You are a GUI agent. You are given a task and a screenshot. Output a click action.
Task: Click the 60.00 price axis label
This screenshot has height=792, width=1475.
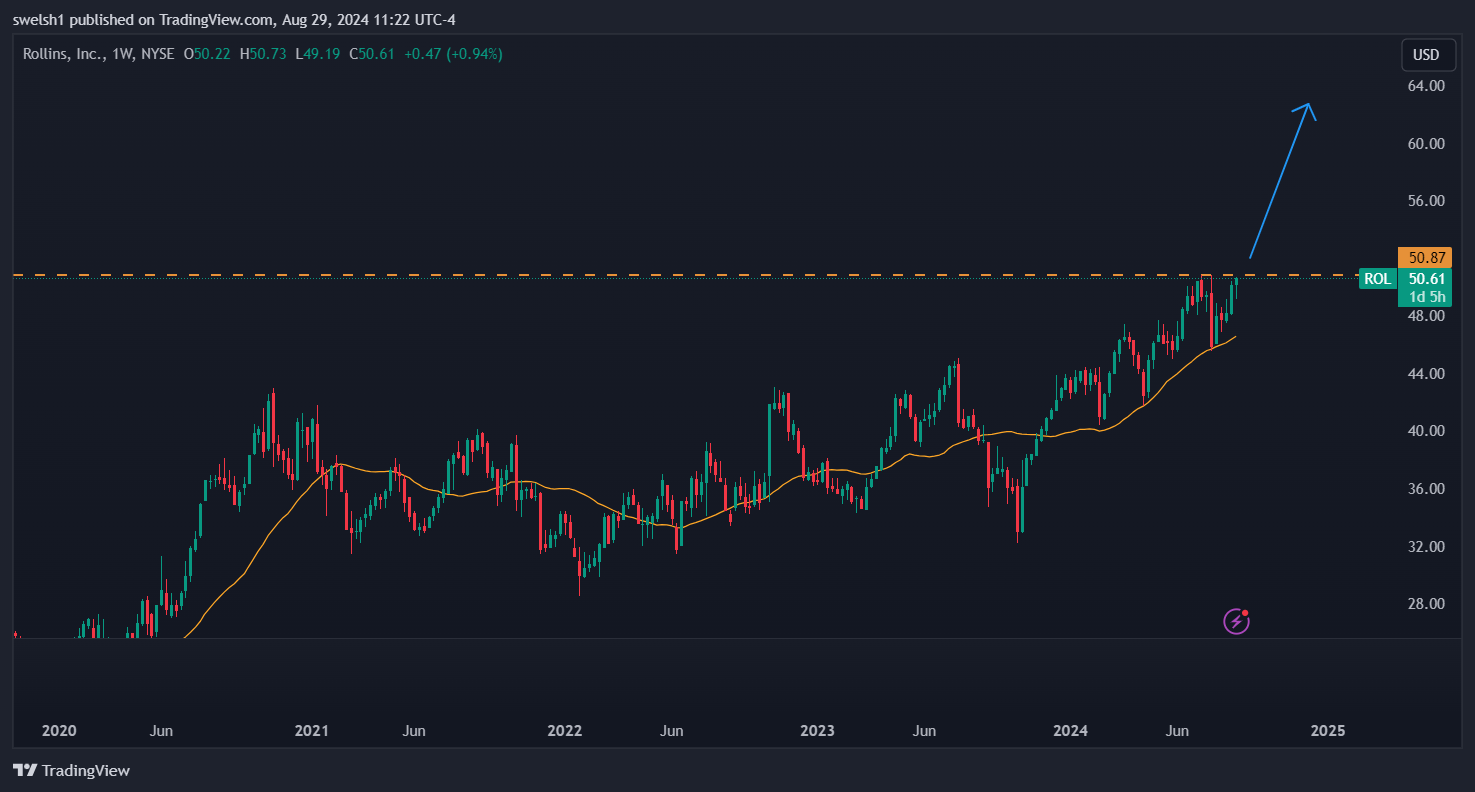pos(1425,143)
